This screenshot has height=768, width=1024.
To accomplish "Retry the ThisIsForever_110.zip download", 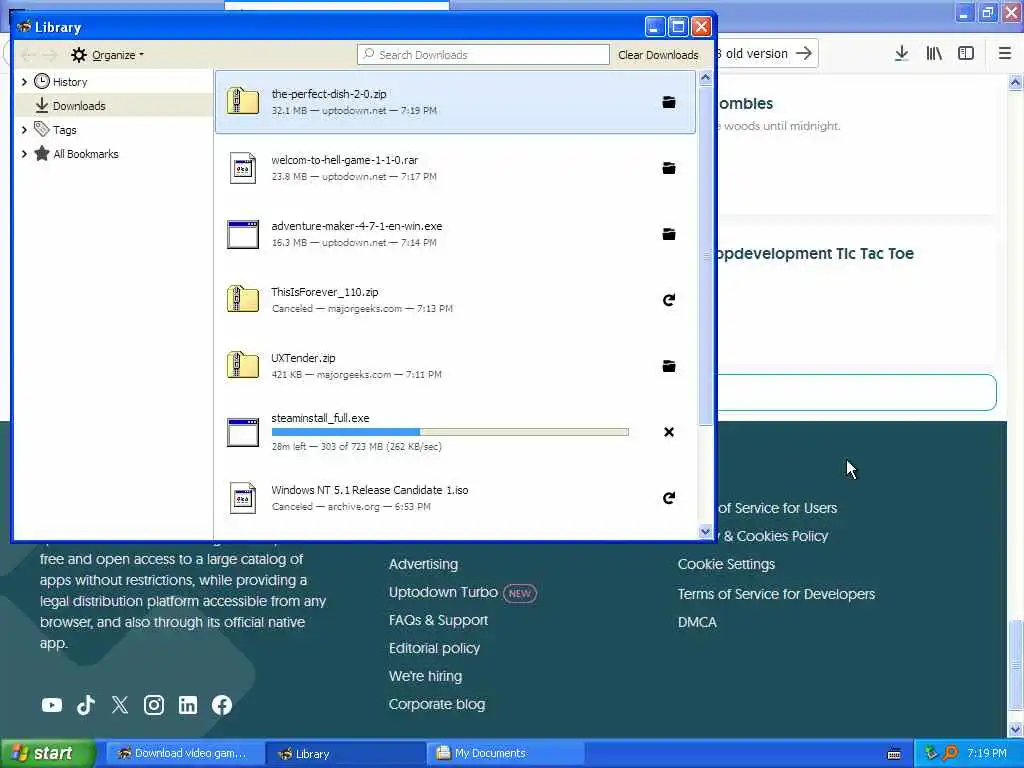I will [x=669, y=300].
